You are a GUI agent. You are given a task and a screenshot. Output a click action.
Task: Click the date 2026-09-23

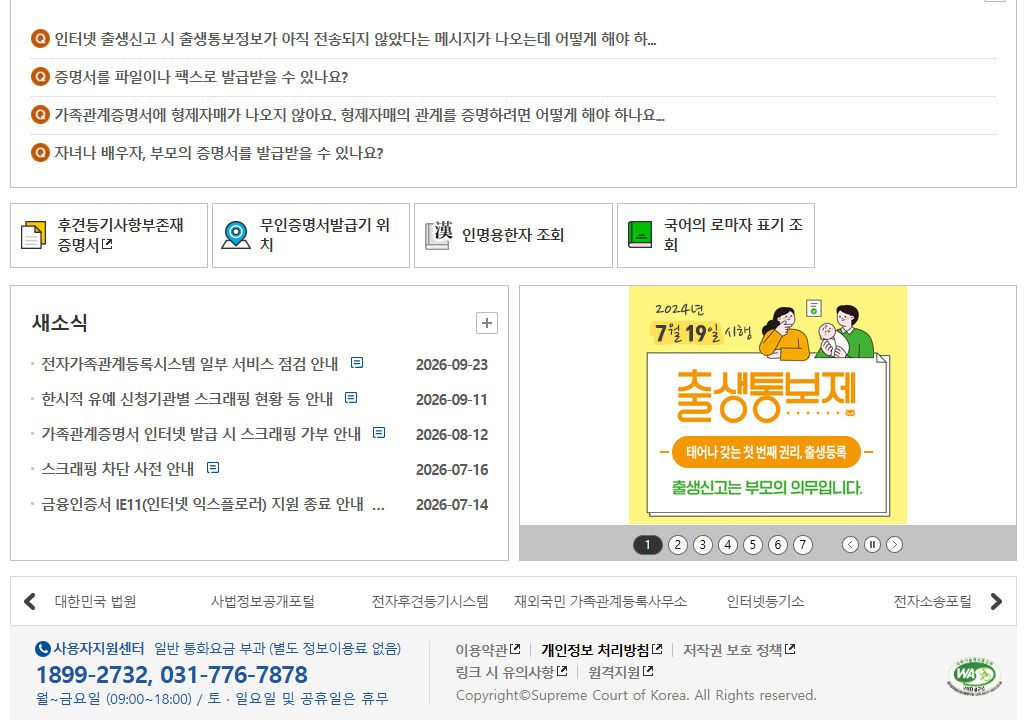pos(452,365)
